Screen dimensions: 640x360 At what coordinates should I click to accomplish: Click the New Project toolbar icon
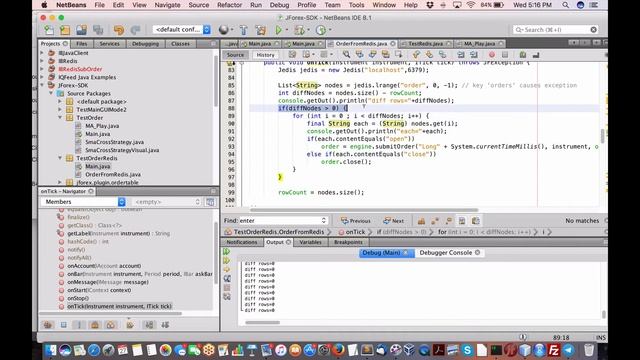65,30
